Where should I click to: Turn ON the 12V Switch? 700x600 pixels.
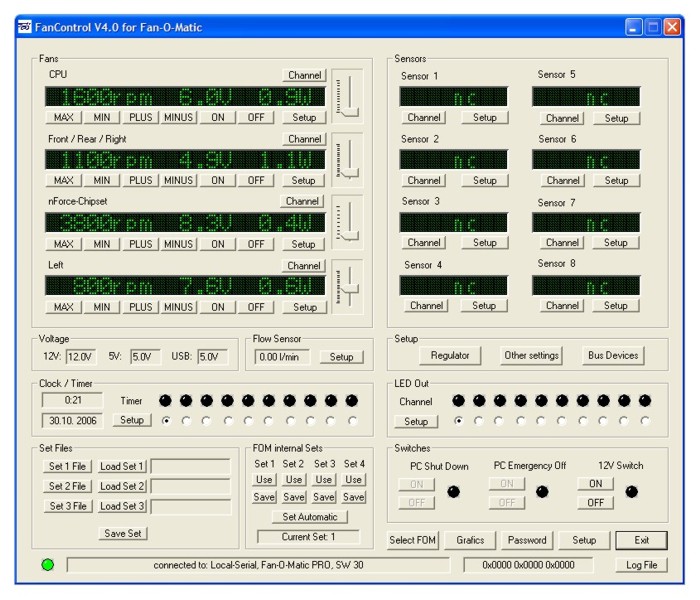point(594,484)
